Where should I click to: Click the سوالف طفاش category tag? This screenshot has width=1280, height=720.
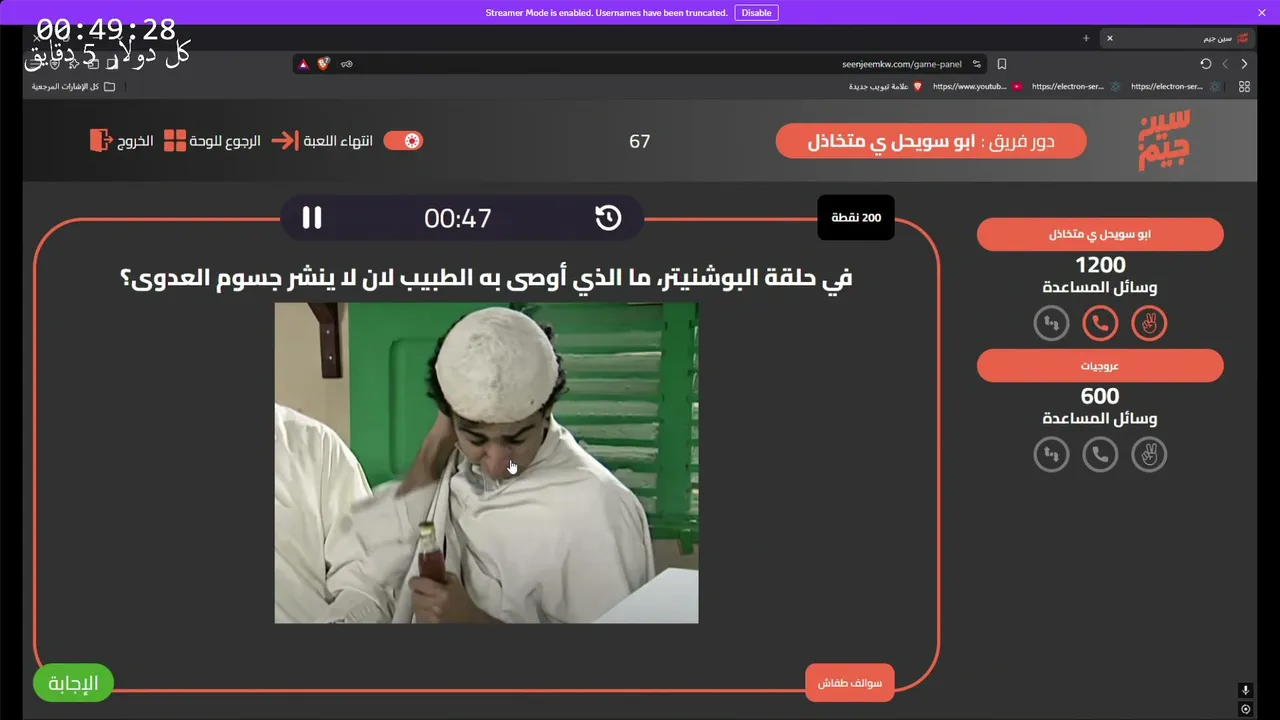click(850, 684)
